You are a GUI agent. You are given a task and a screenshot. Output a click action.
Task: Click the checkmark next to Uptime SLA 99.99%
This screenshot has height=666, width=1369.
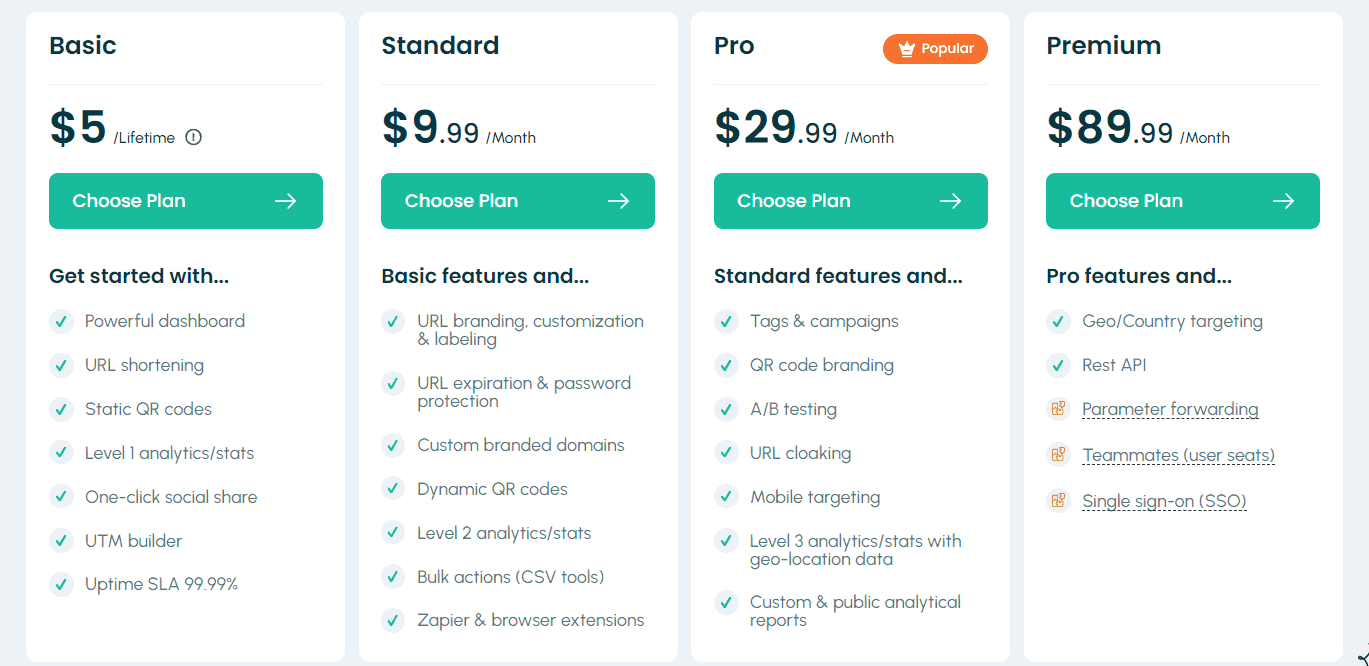tap(61, 584)
